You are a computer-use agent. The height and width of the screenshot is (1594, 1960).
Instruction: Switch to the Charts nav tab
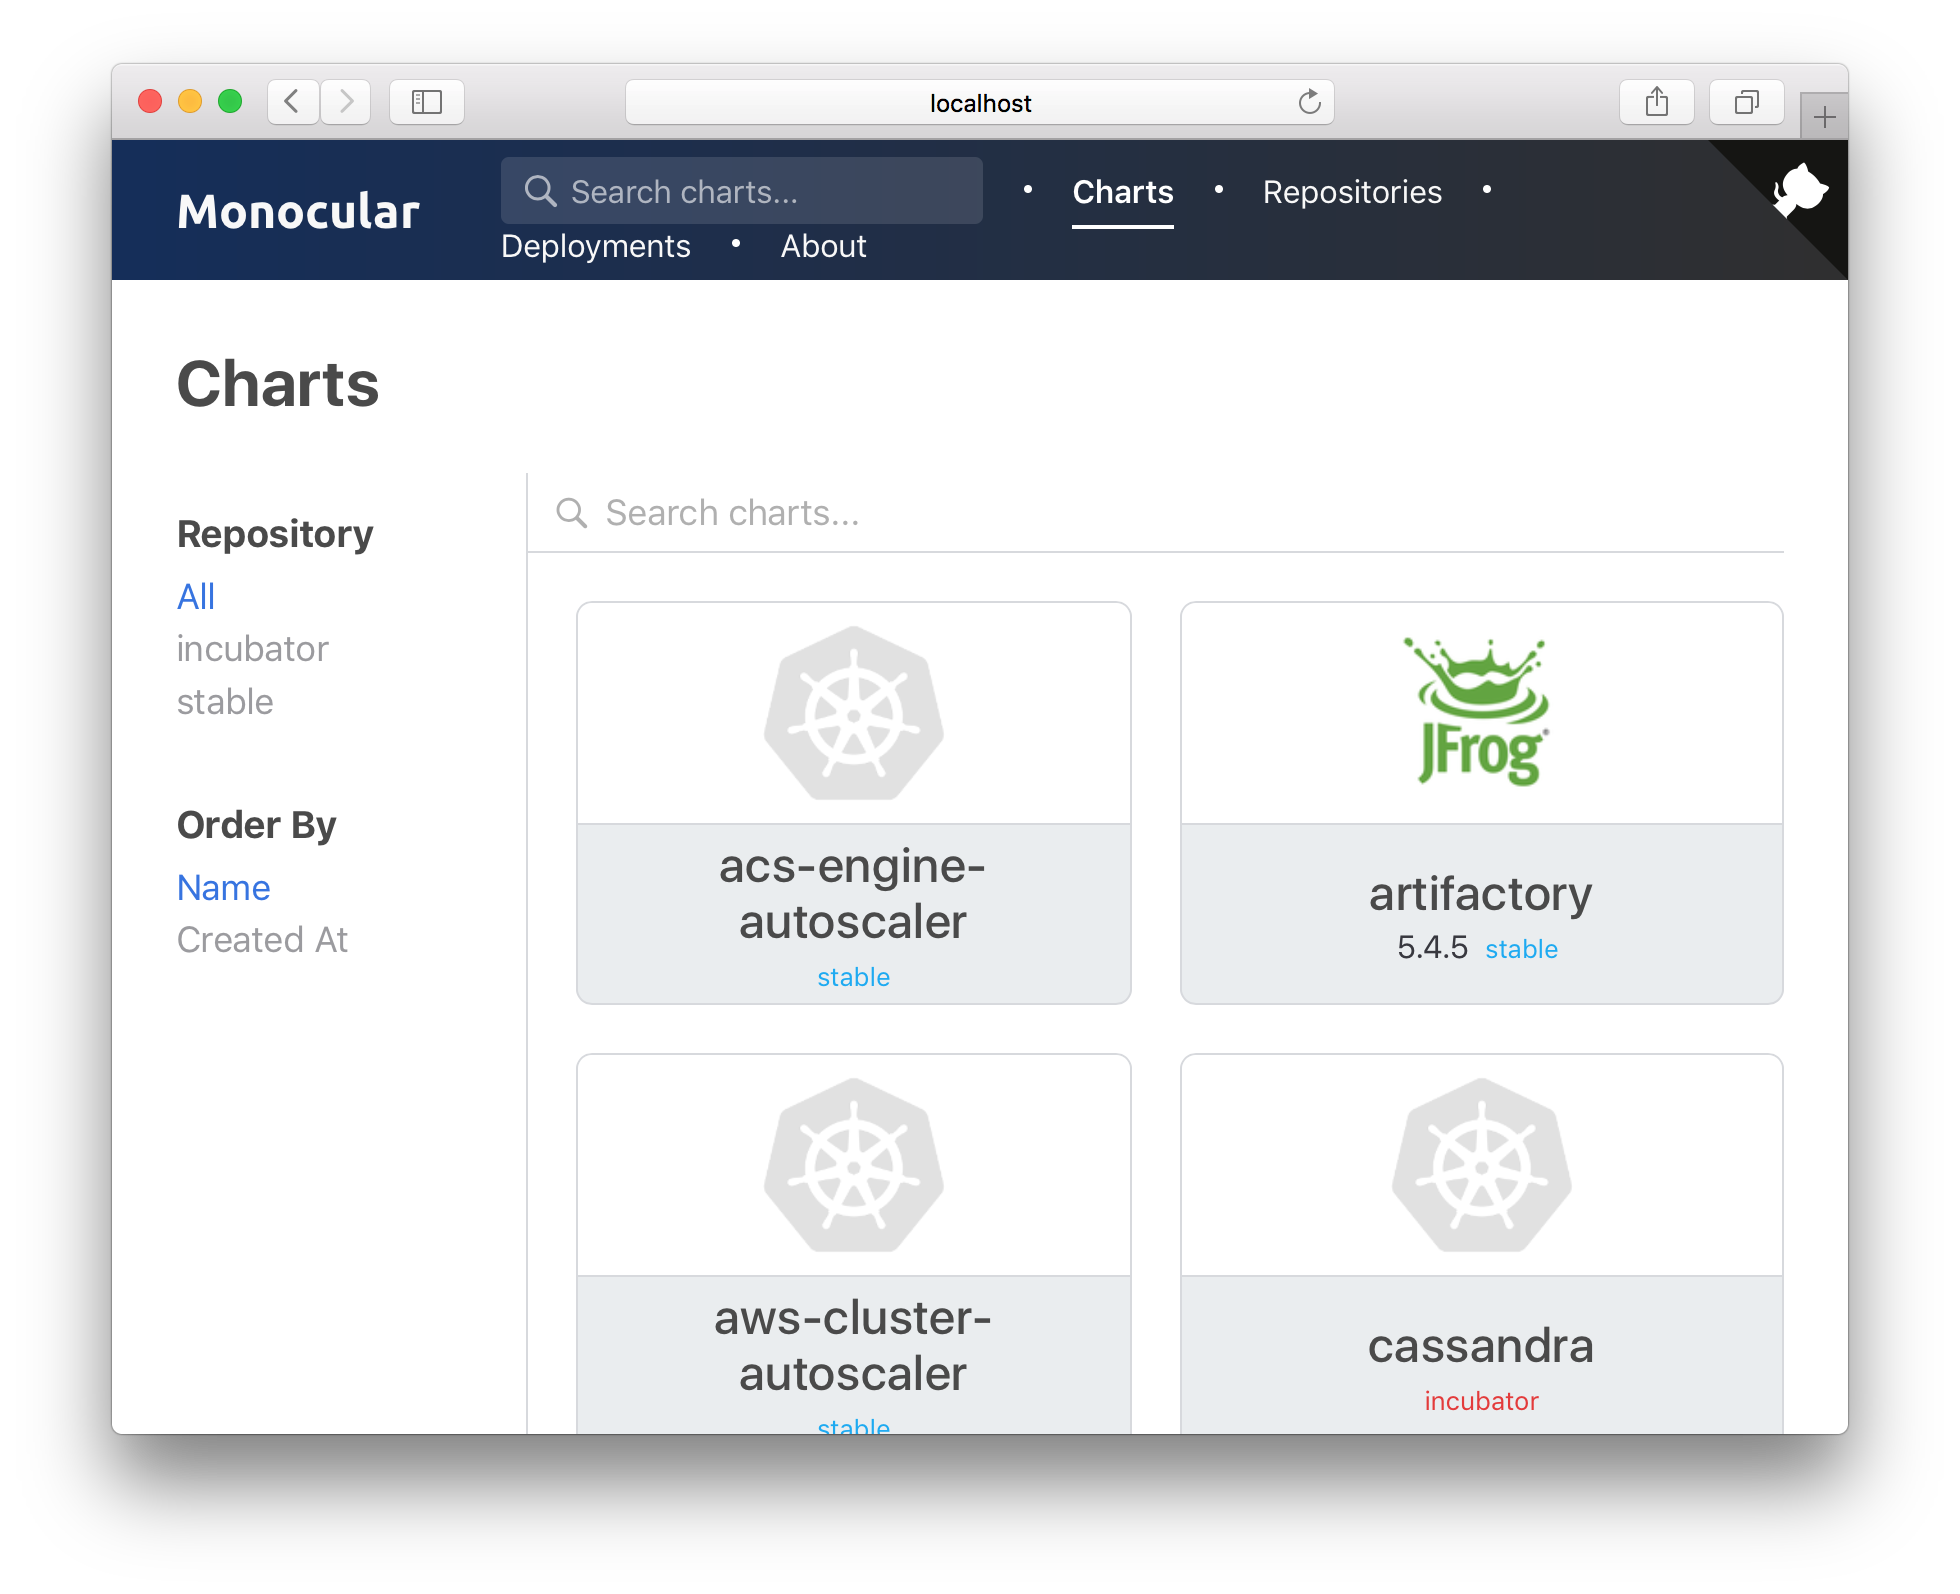point(1123,192)
